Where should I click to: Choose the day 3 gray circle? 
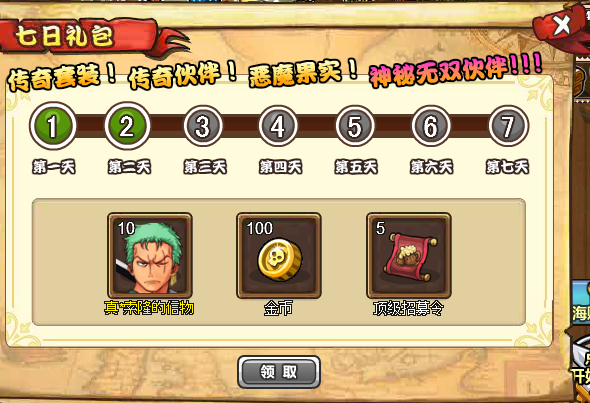(x=203, y=126)
